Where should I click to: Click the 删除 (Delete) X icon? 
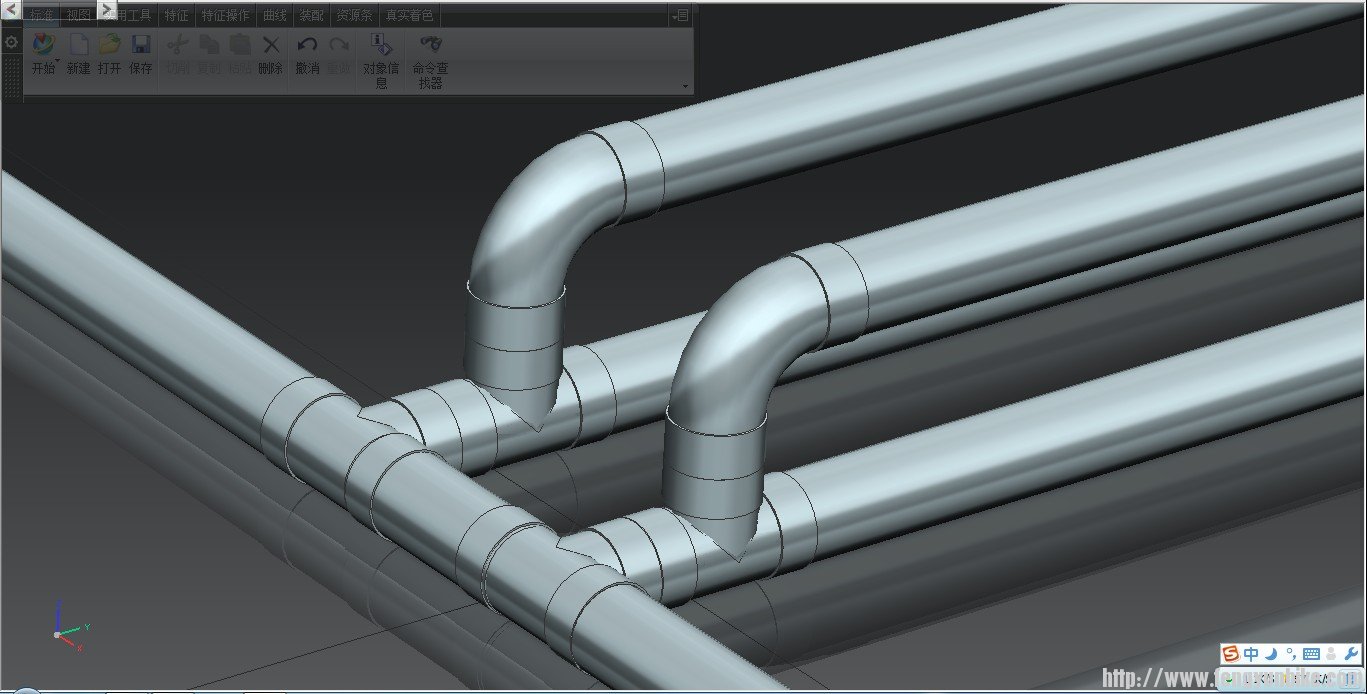coord(270,46)
